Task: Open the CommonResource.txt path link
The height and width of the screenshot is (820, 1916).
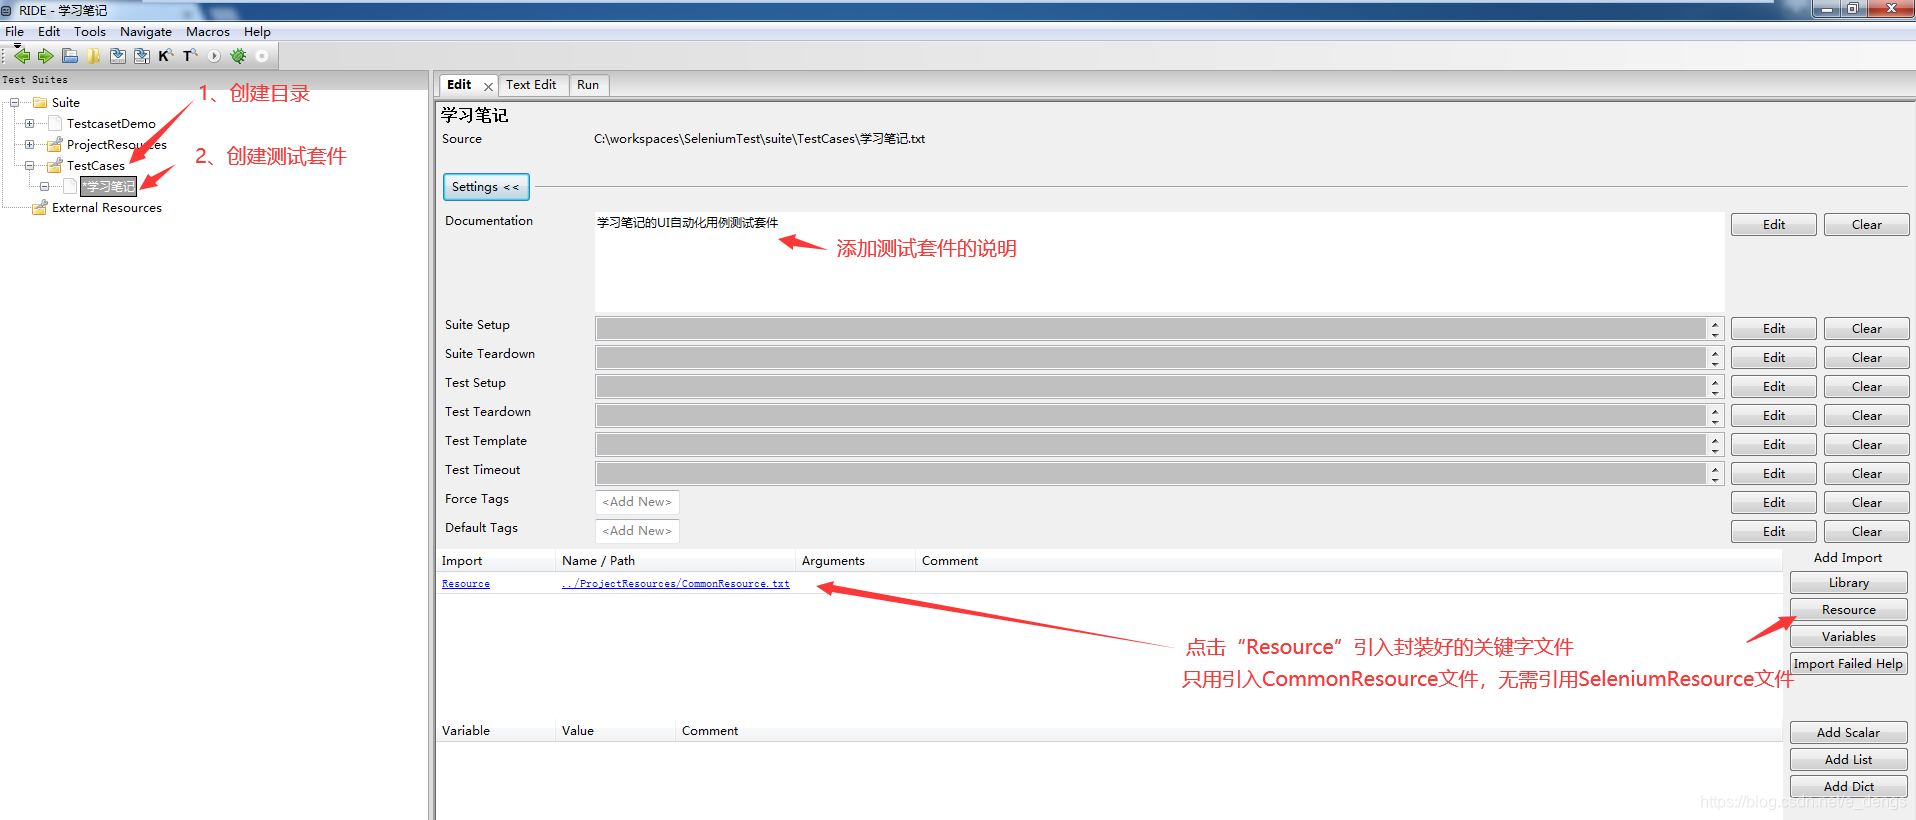Action: click(676, 584)
